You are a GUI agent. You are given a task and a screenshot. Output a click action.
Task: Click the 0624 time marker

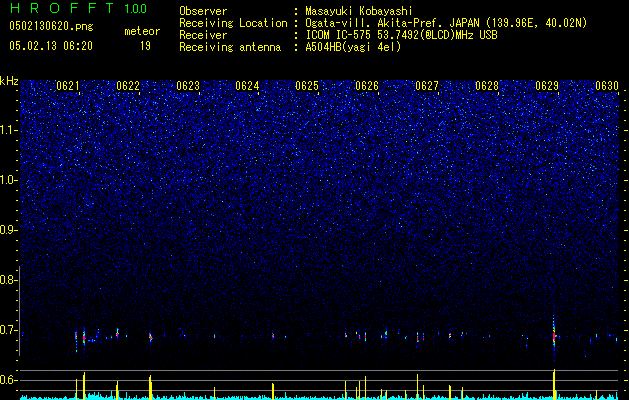click(247, 86)
